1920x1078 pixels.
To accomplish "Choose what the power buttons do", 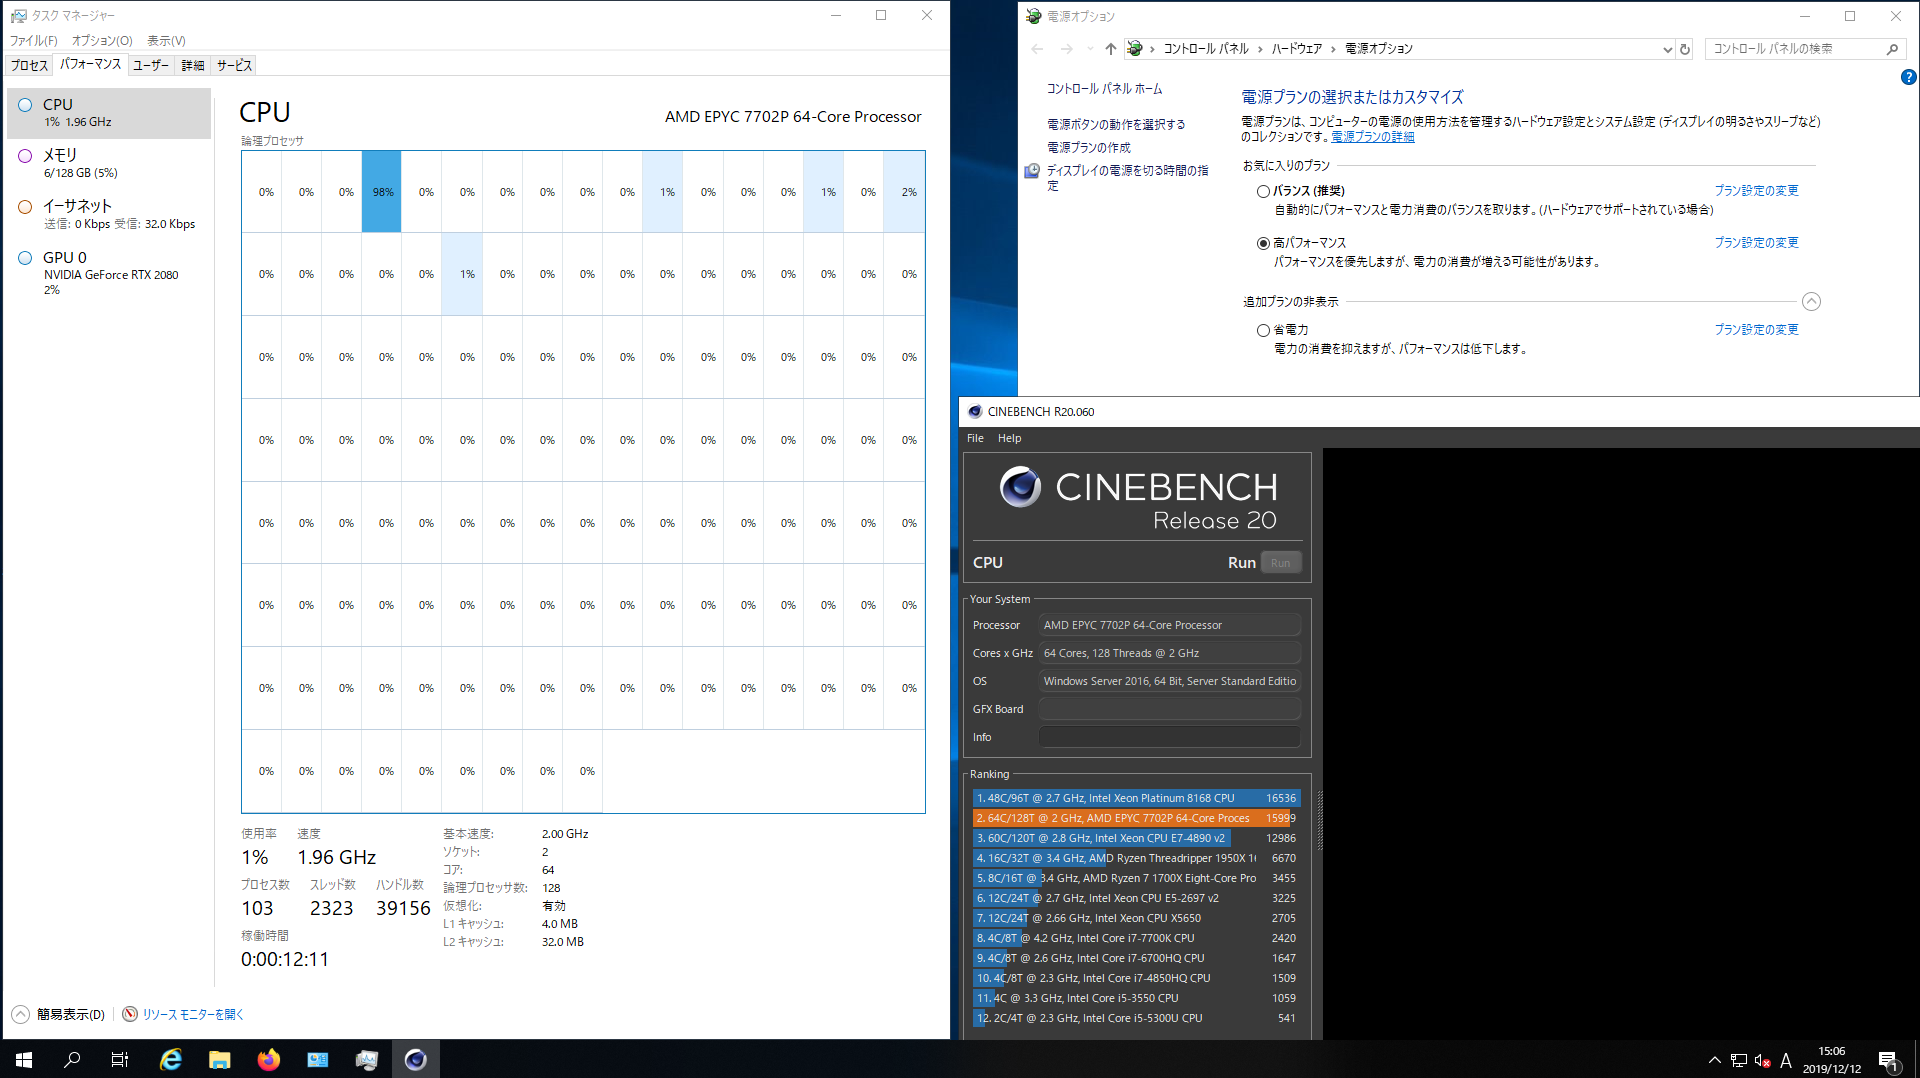I will pos(1116,124).
